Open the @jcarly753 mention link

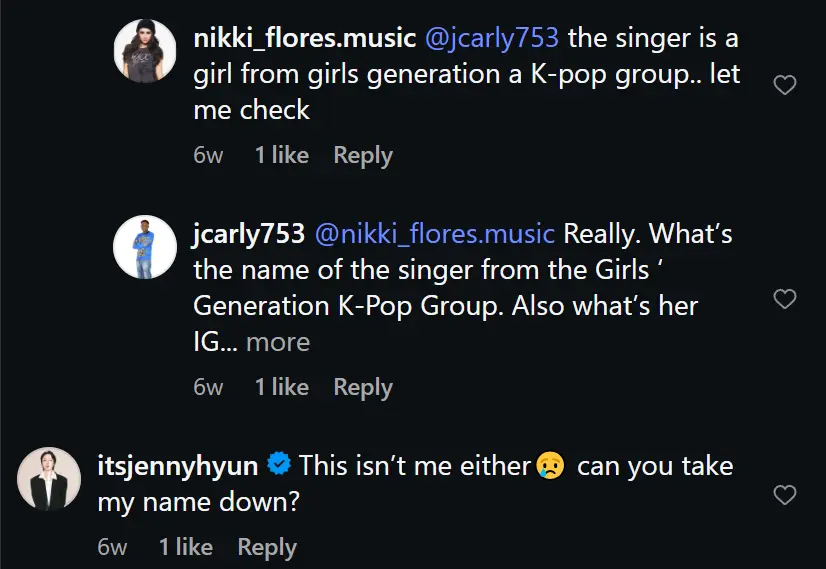tap(491, 38)
